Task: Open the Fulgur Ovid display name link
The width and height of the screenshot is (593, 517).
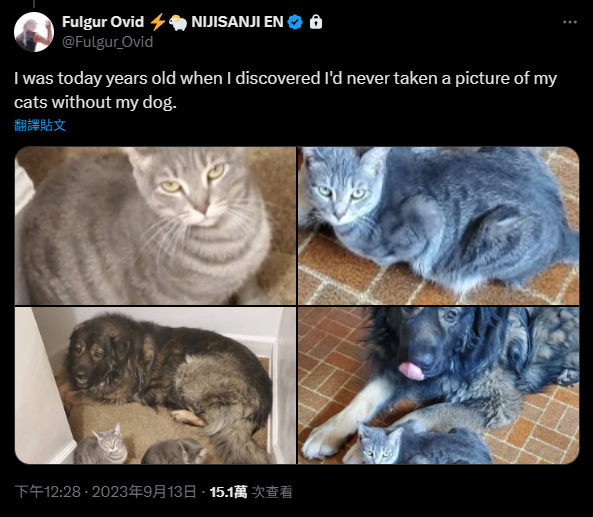Action: pos(103,22)
